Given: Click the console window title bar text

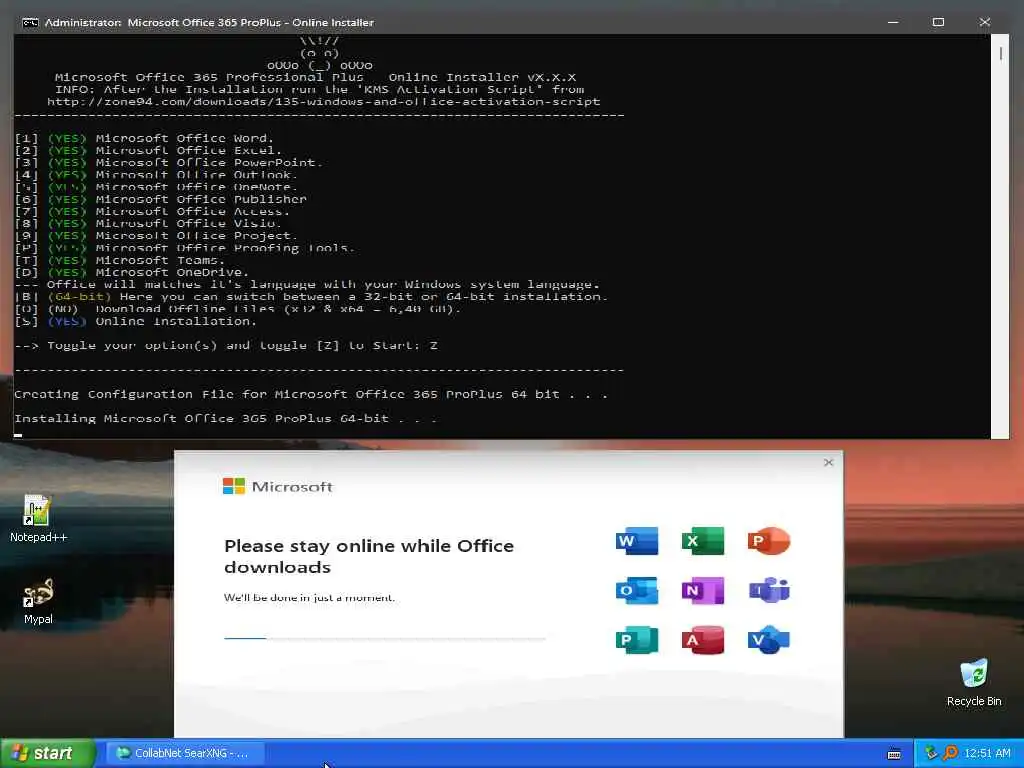Looking at the screenshot, I should (x=209, y=22).
